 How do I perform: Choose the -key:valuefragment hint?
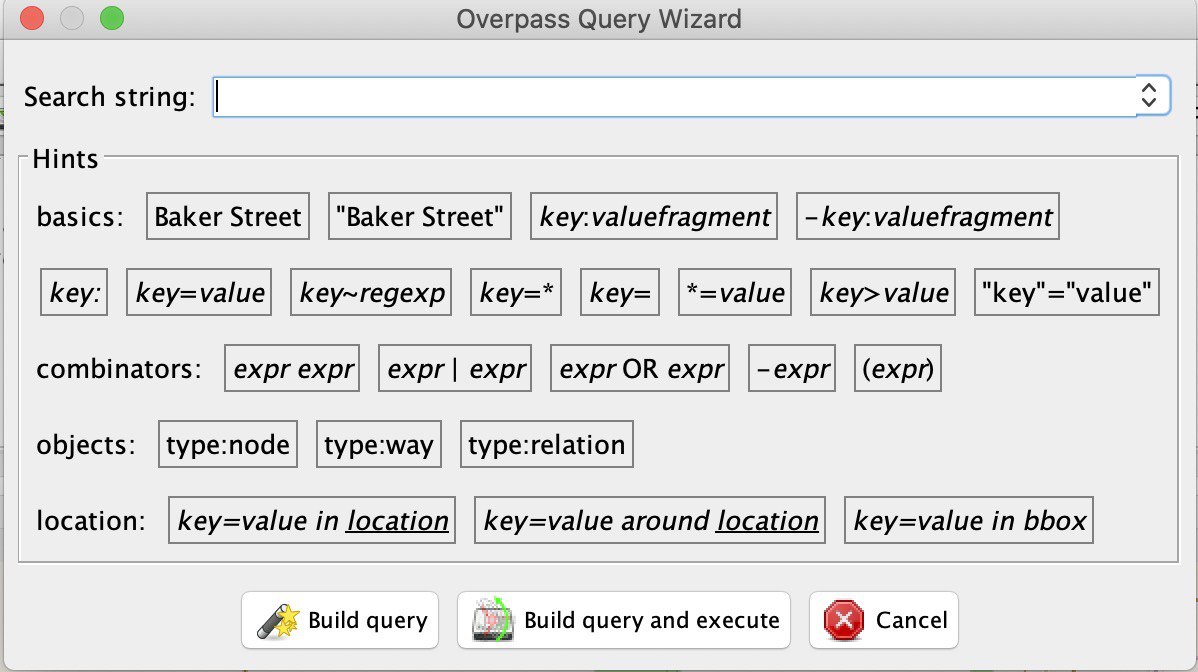click(x=928, y=216)
